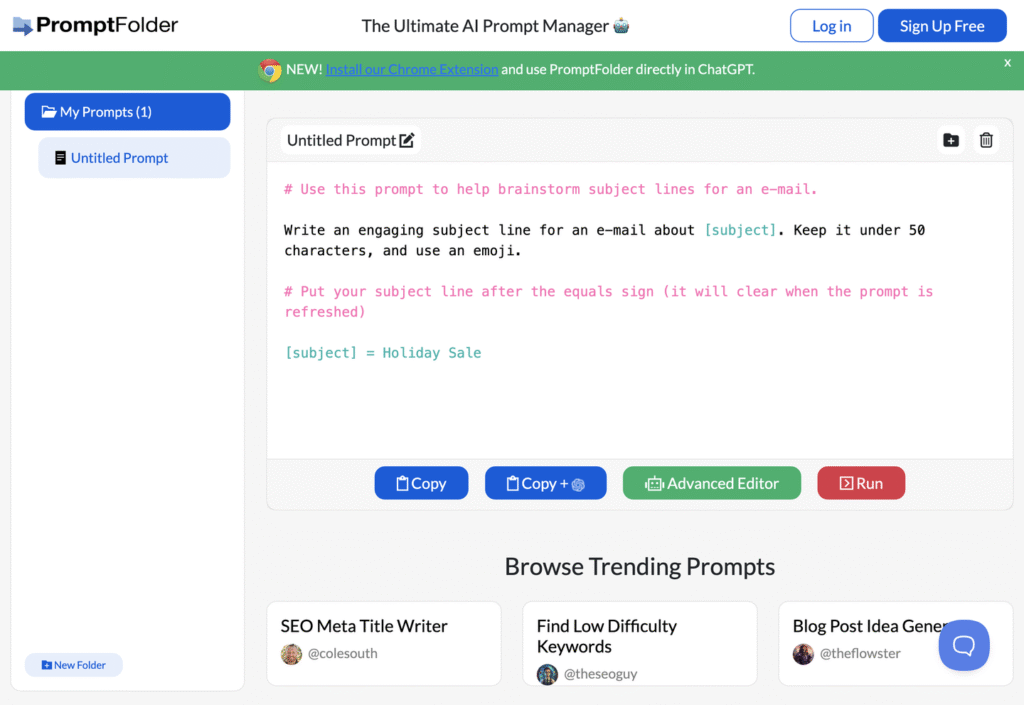Click the @colesouth avatar image
The width and height of the screenshot is (1024, 705).
pos(291,653)
